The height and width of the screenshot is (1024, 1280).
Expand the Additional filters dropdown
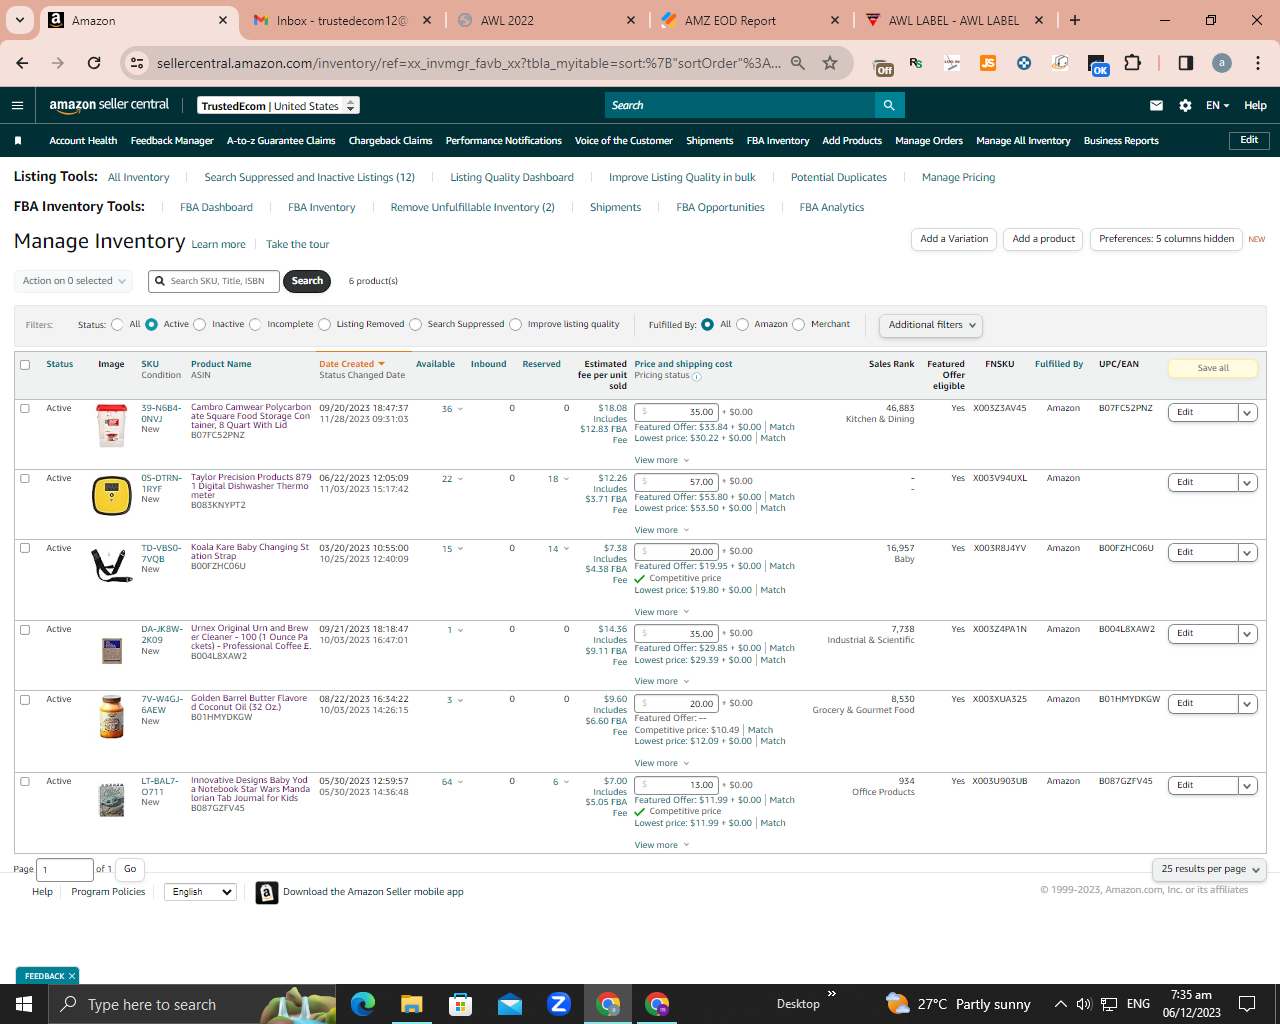point(931,325)
